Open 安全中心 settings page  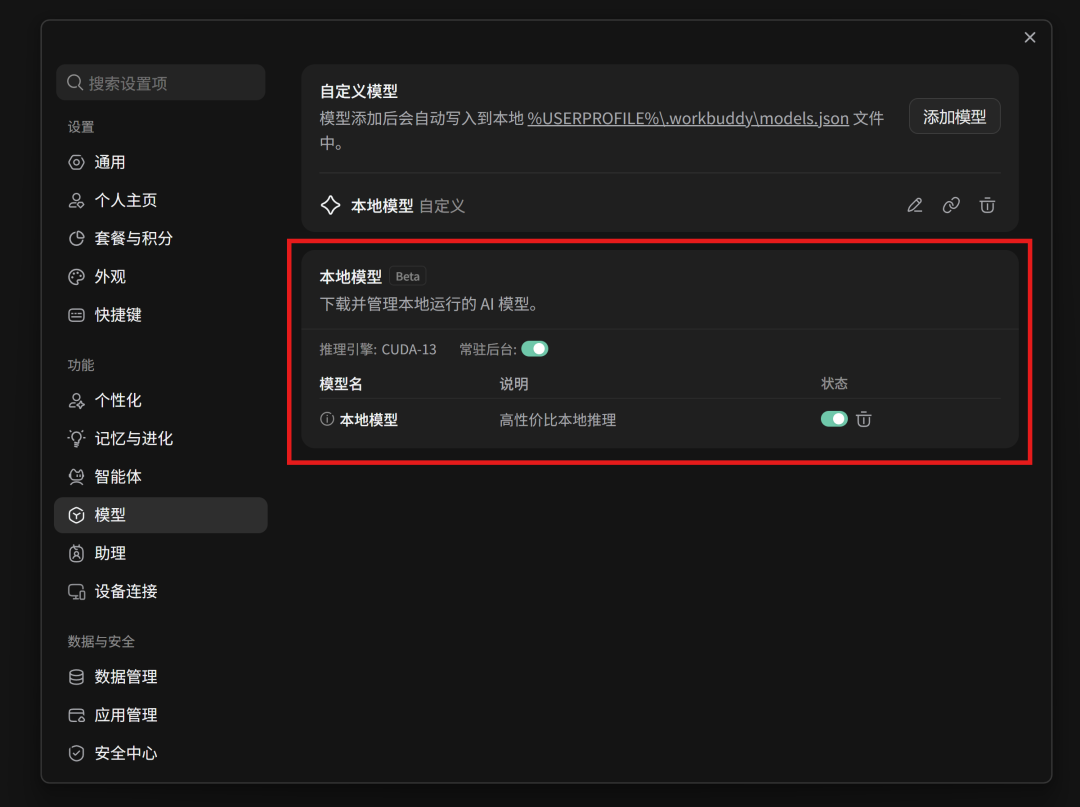point(160,753)
